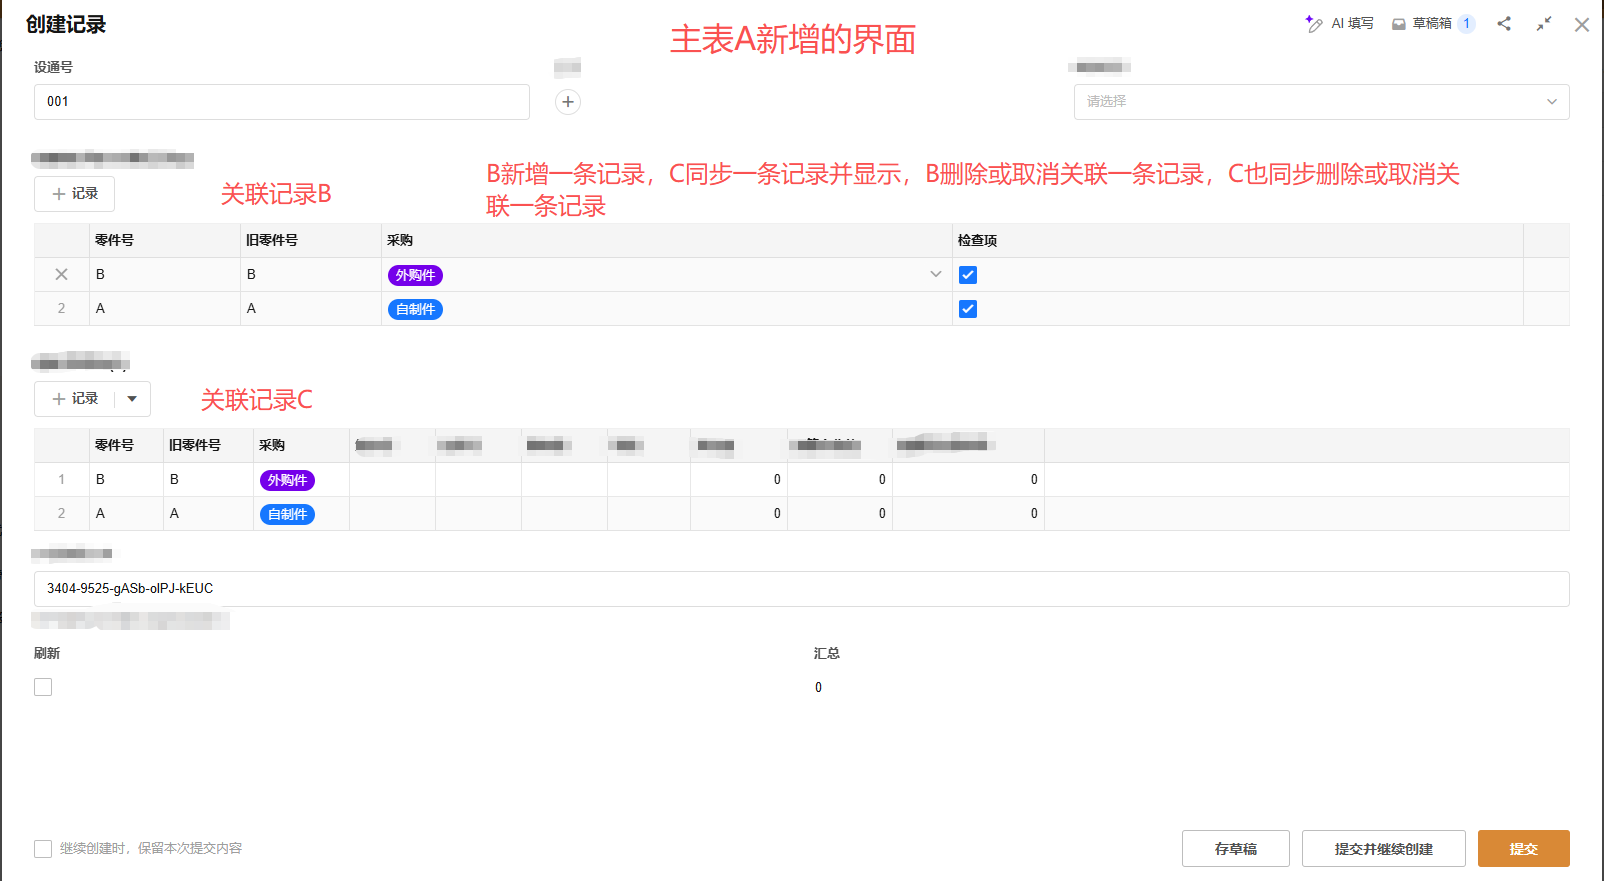Click 外购件 tag in table C
The height and width of the screenshot is (881, 1604).
(x=287, y=480)
